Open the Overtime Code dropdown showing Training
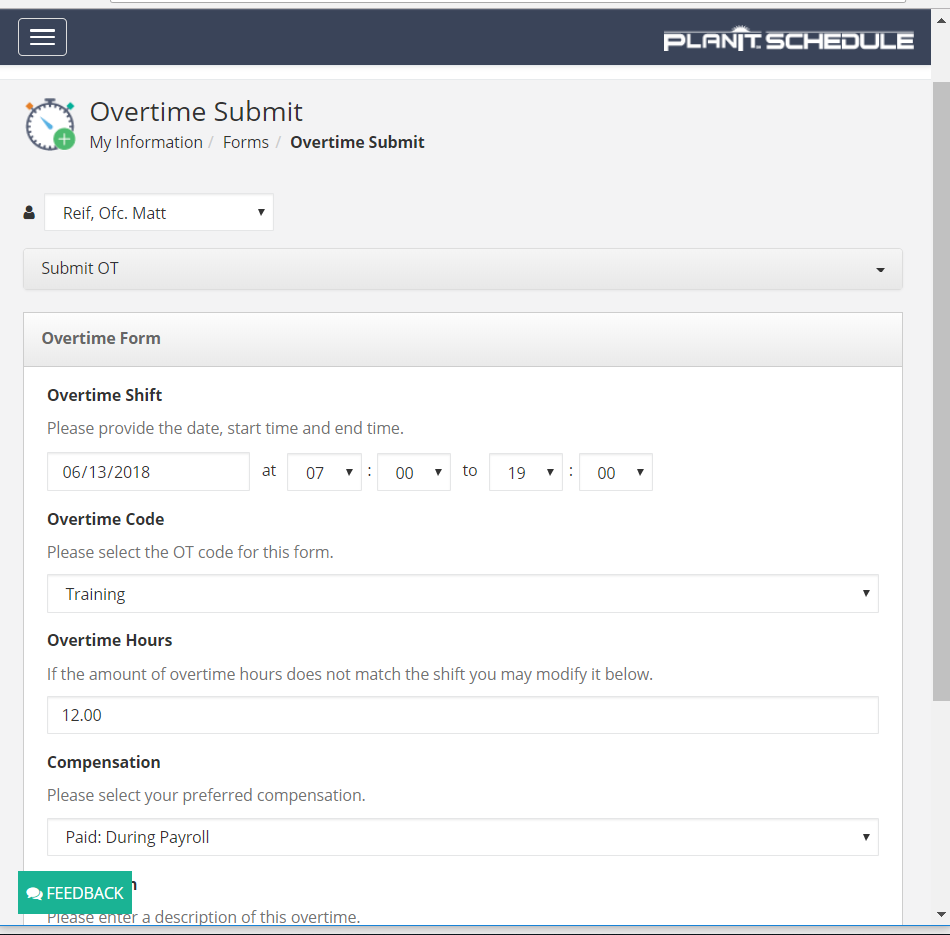This screenshot has height=935, width=950. tap(463, 594)
